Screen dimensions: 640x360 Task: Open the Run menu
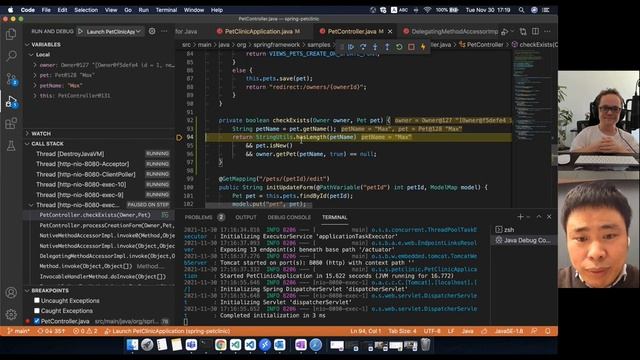click(143, 10)
